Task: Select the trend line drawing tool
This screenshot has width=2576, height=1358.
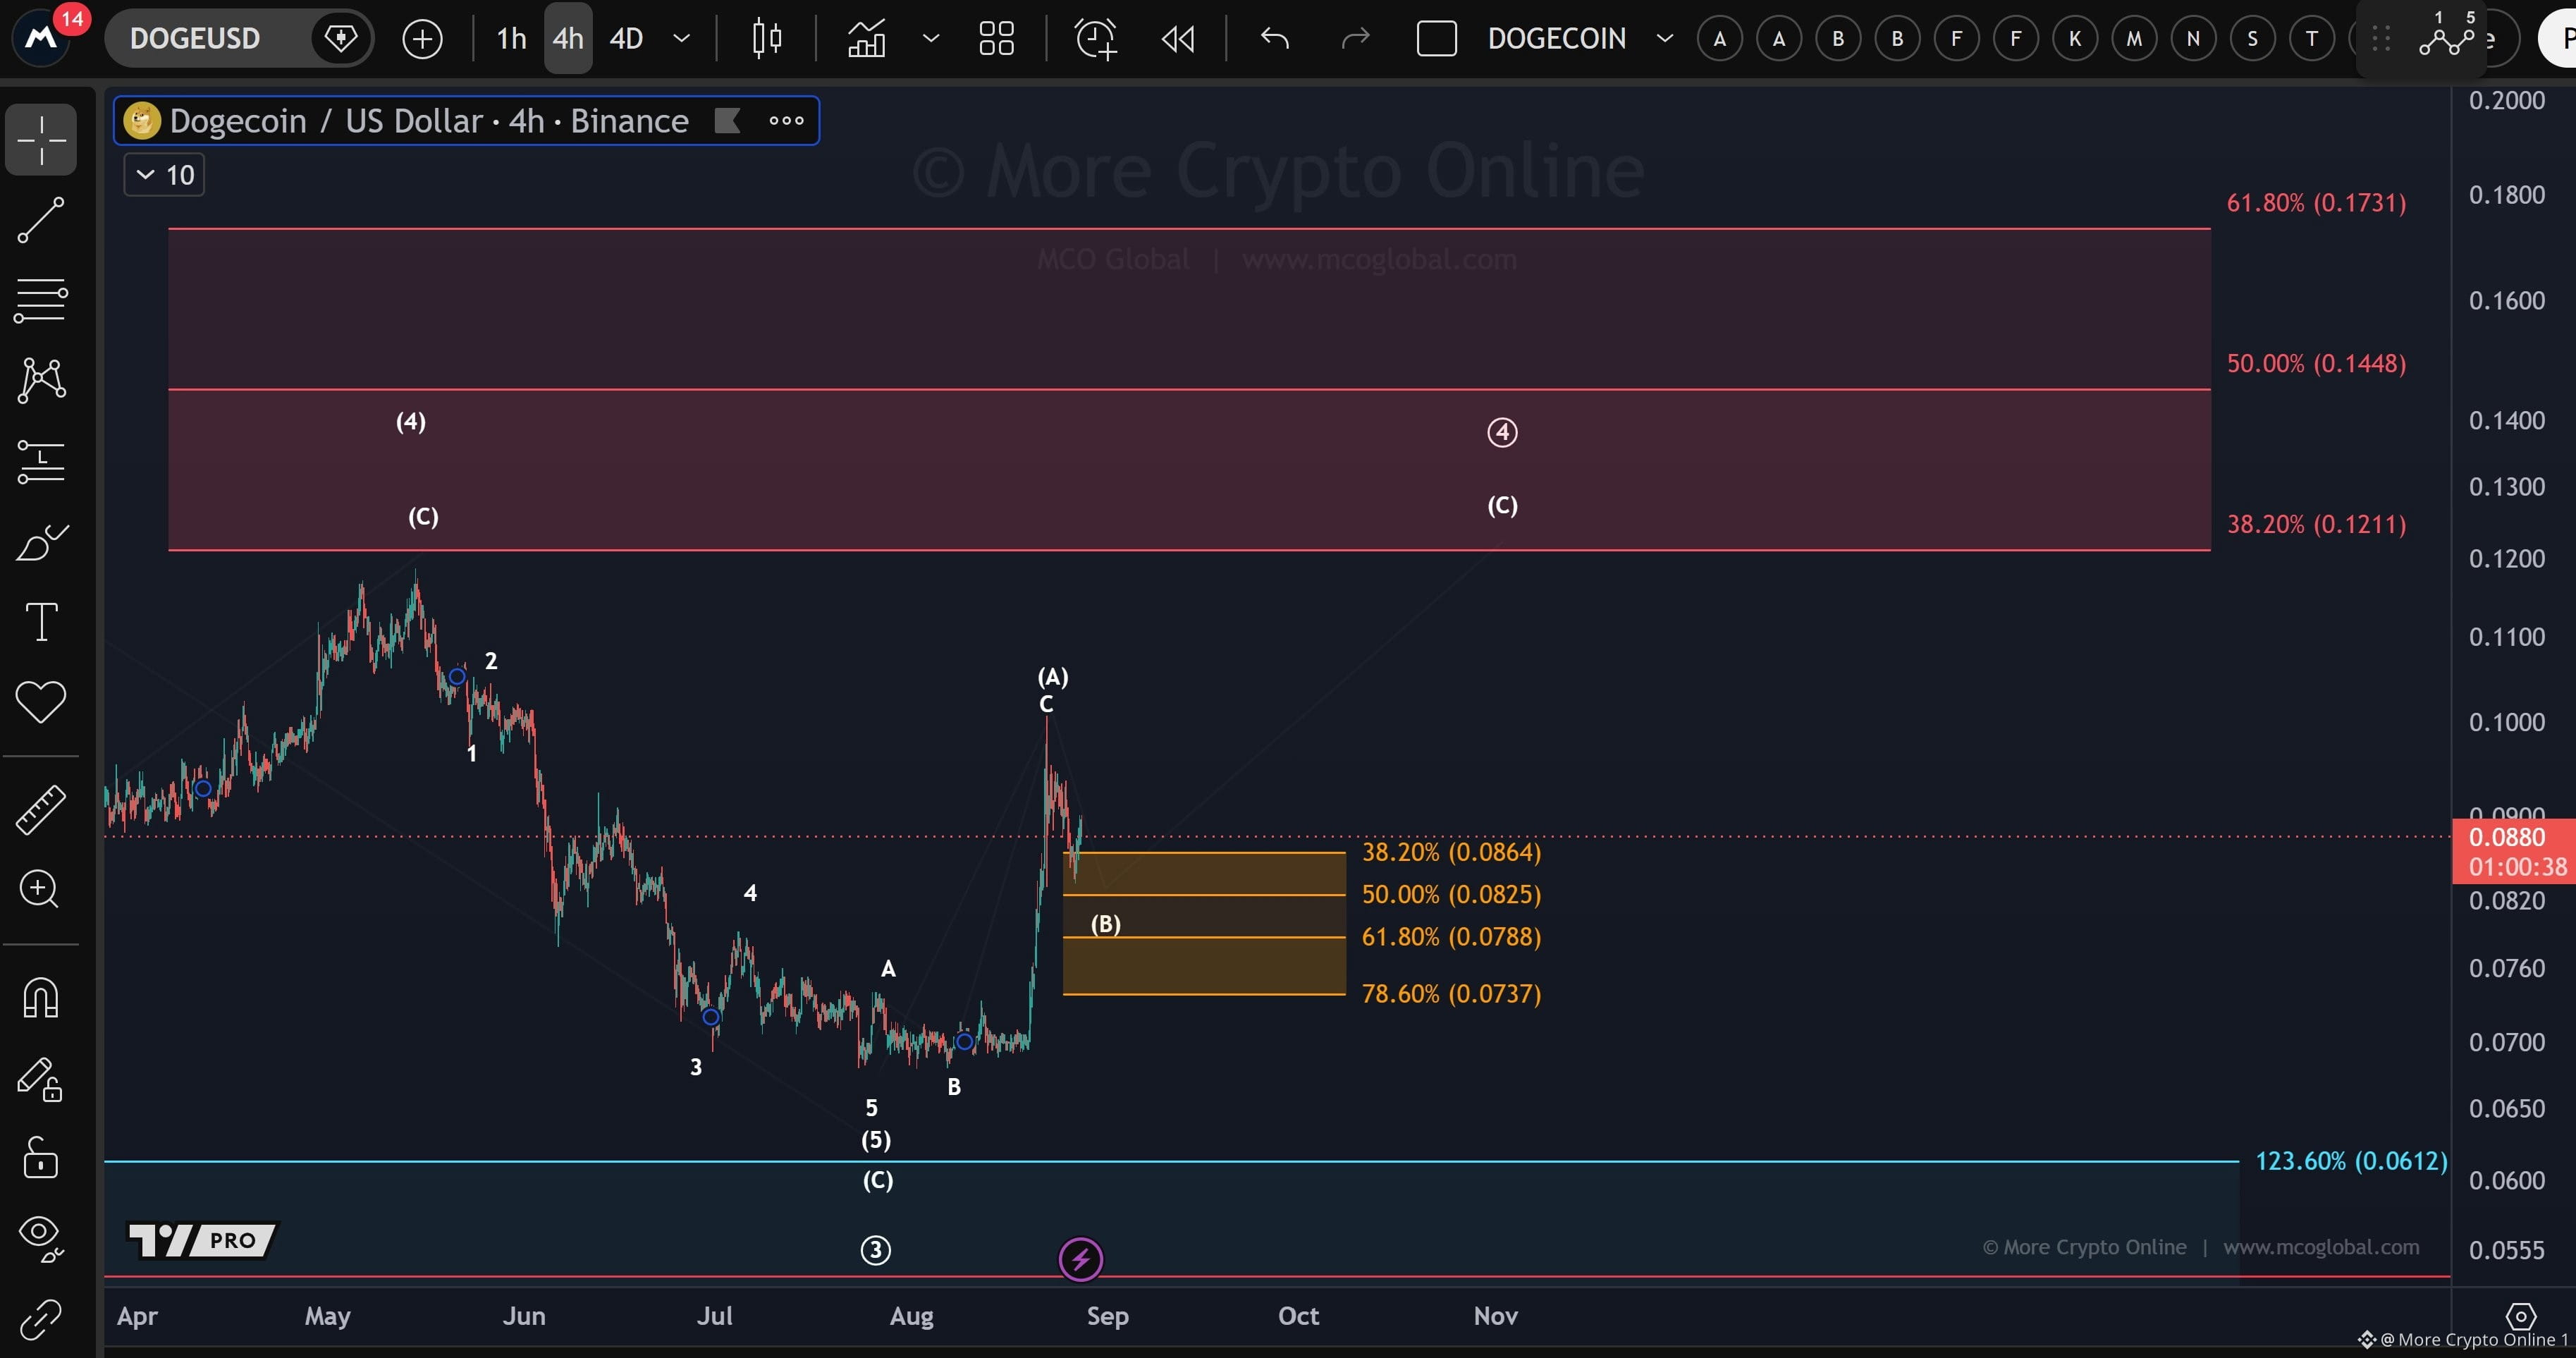Action: (41, 220)
